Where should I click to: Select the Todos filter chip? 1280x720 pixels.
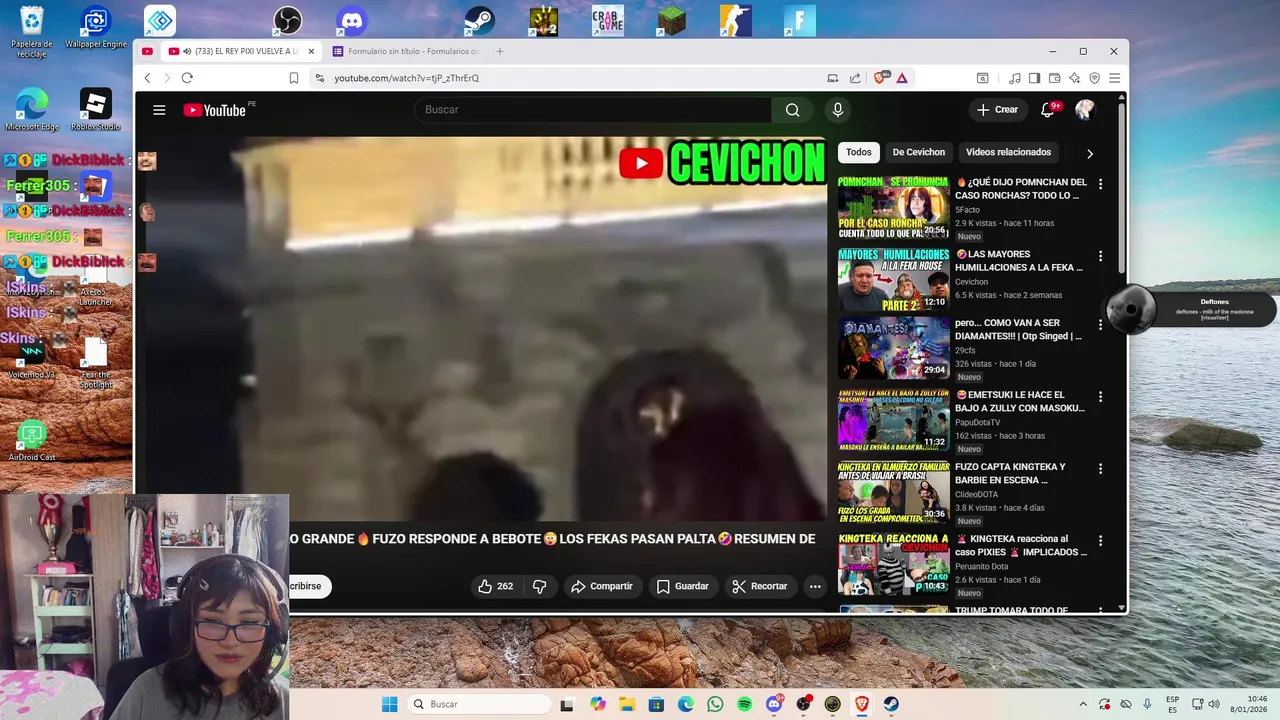(x=859, y=152)
